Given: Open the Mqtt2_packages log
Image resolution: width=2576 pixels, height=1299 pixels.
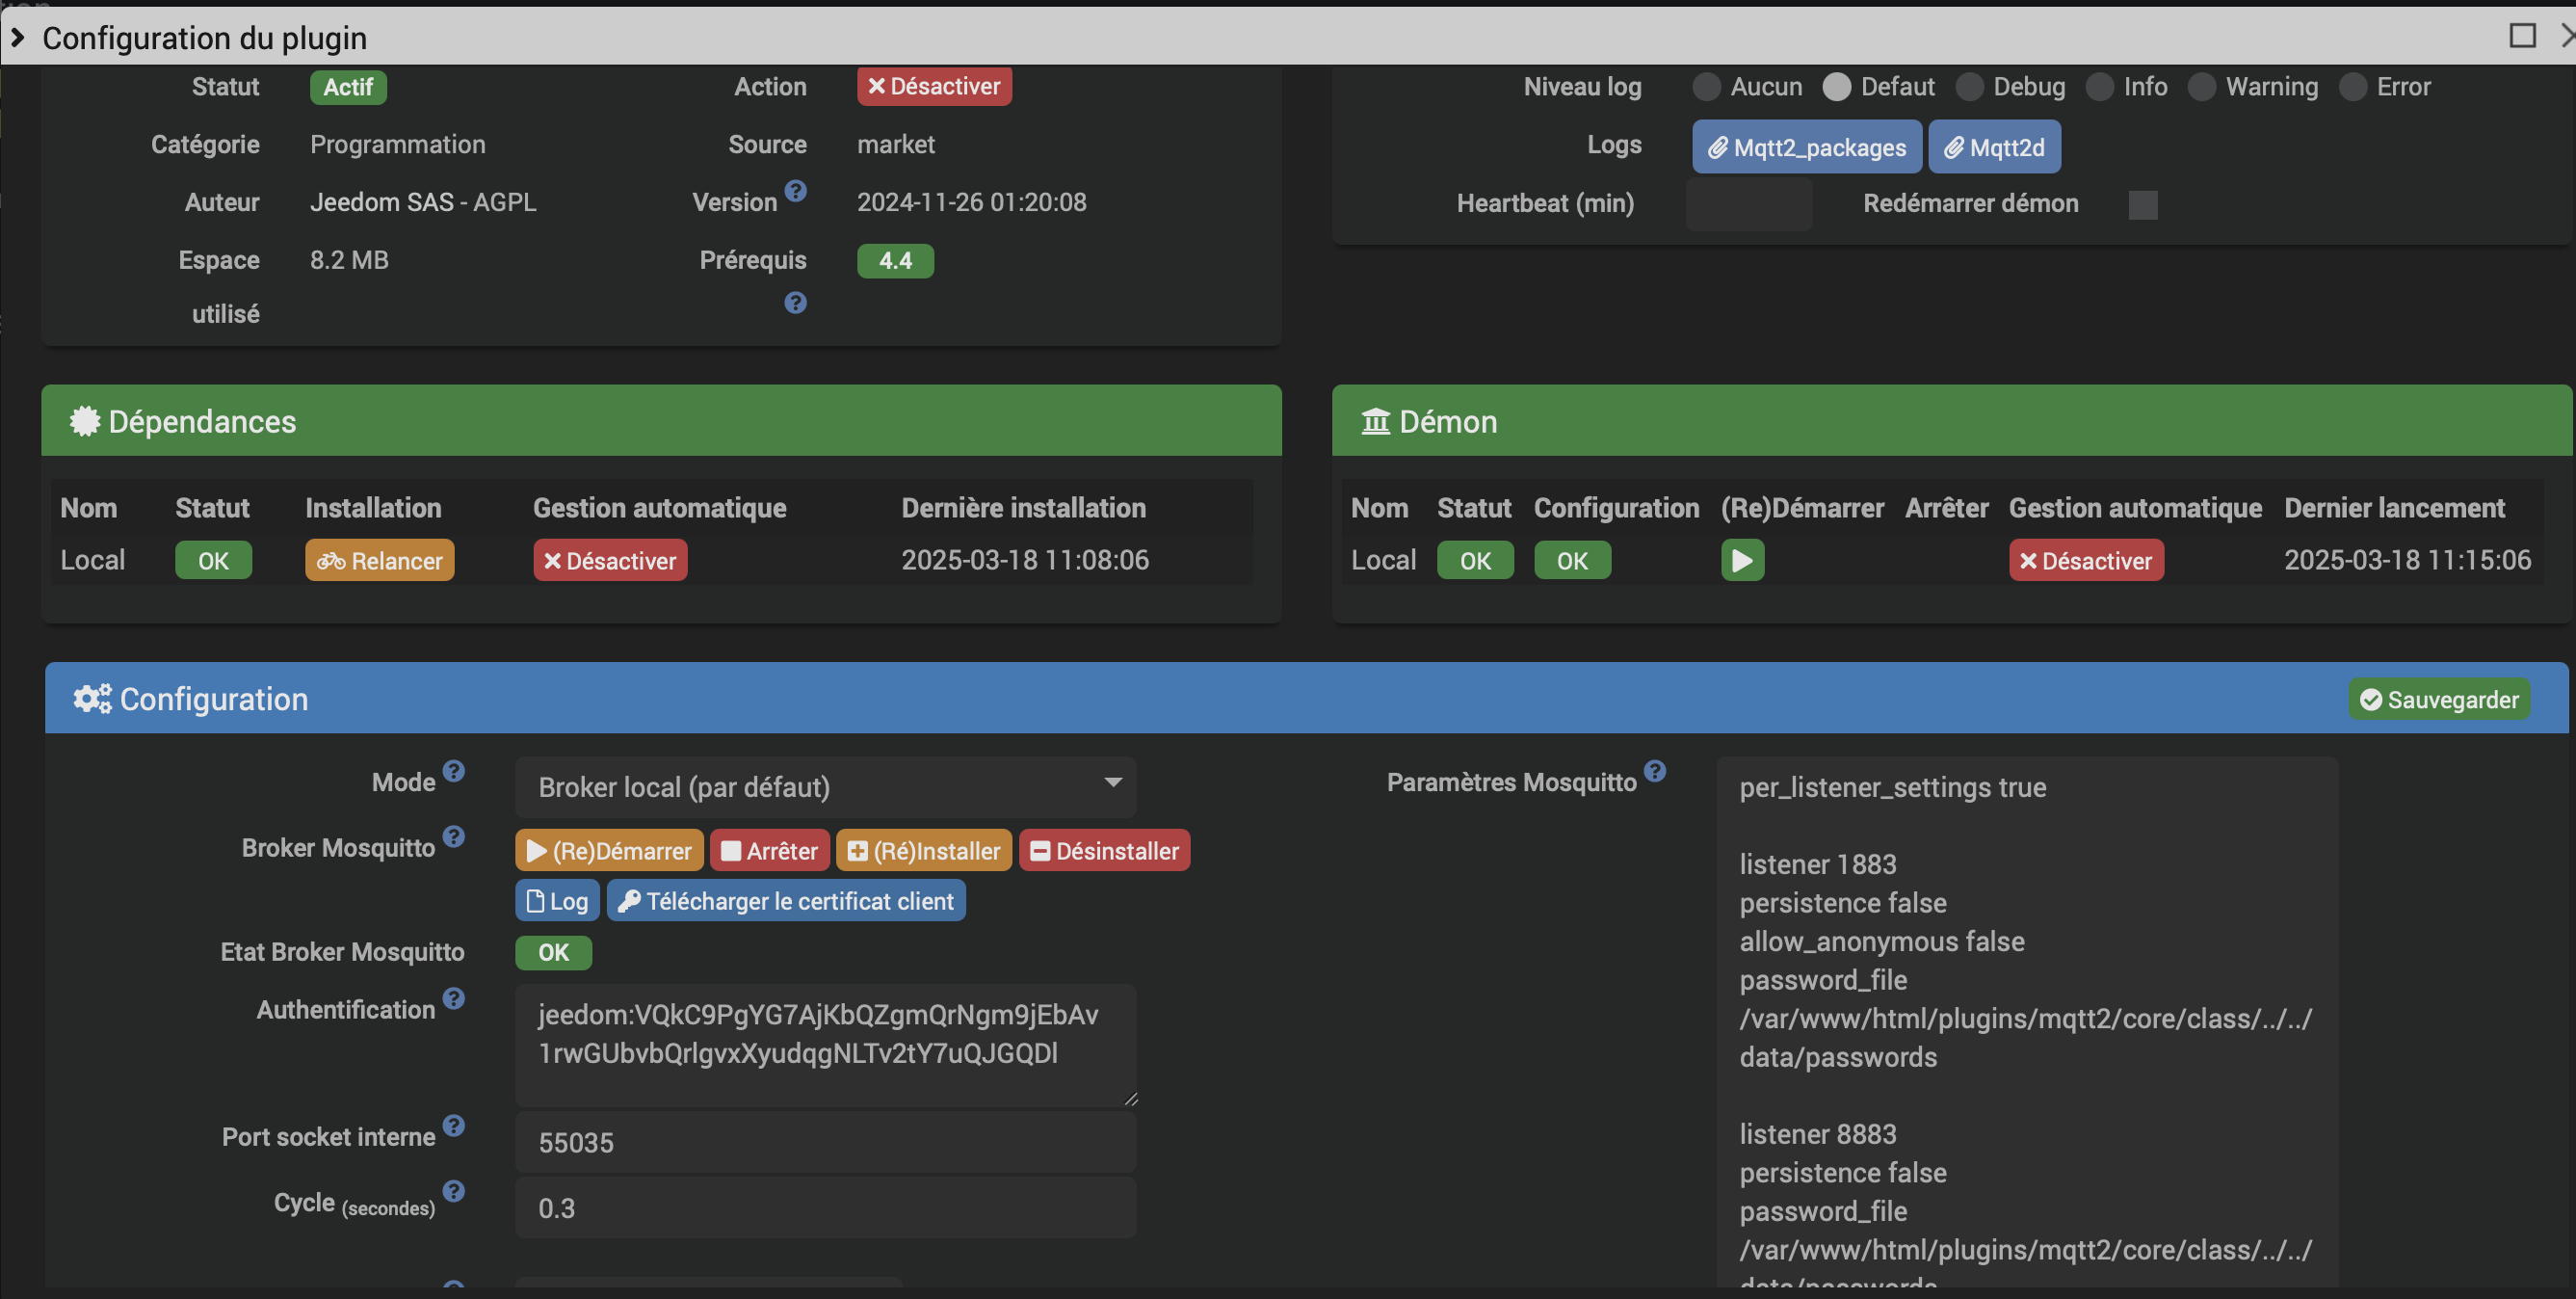Looking at the screenshot, I should pos(1806,147).
